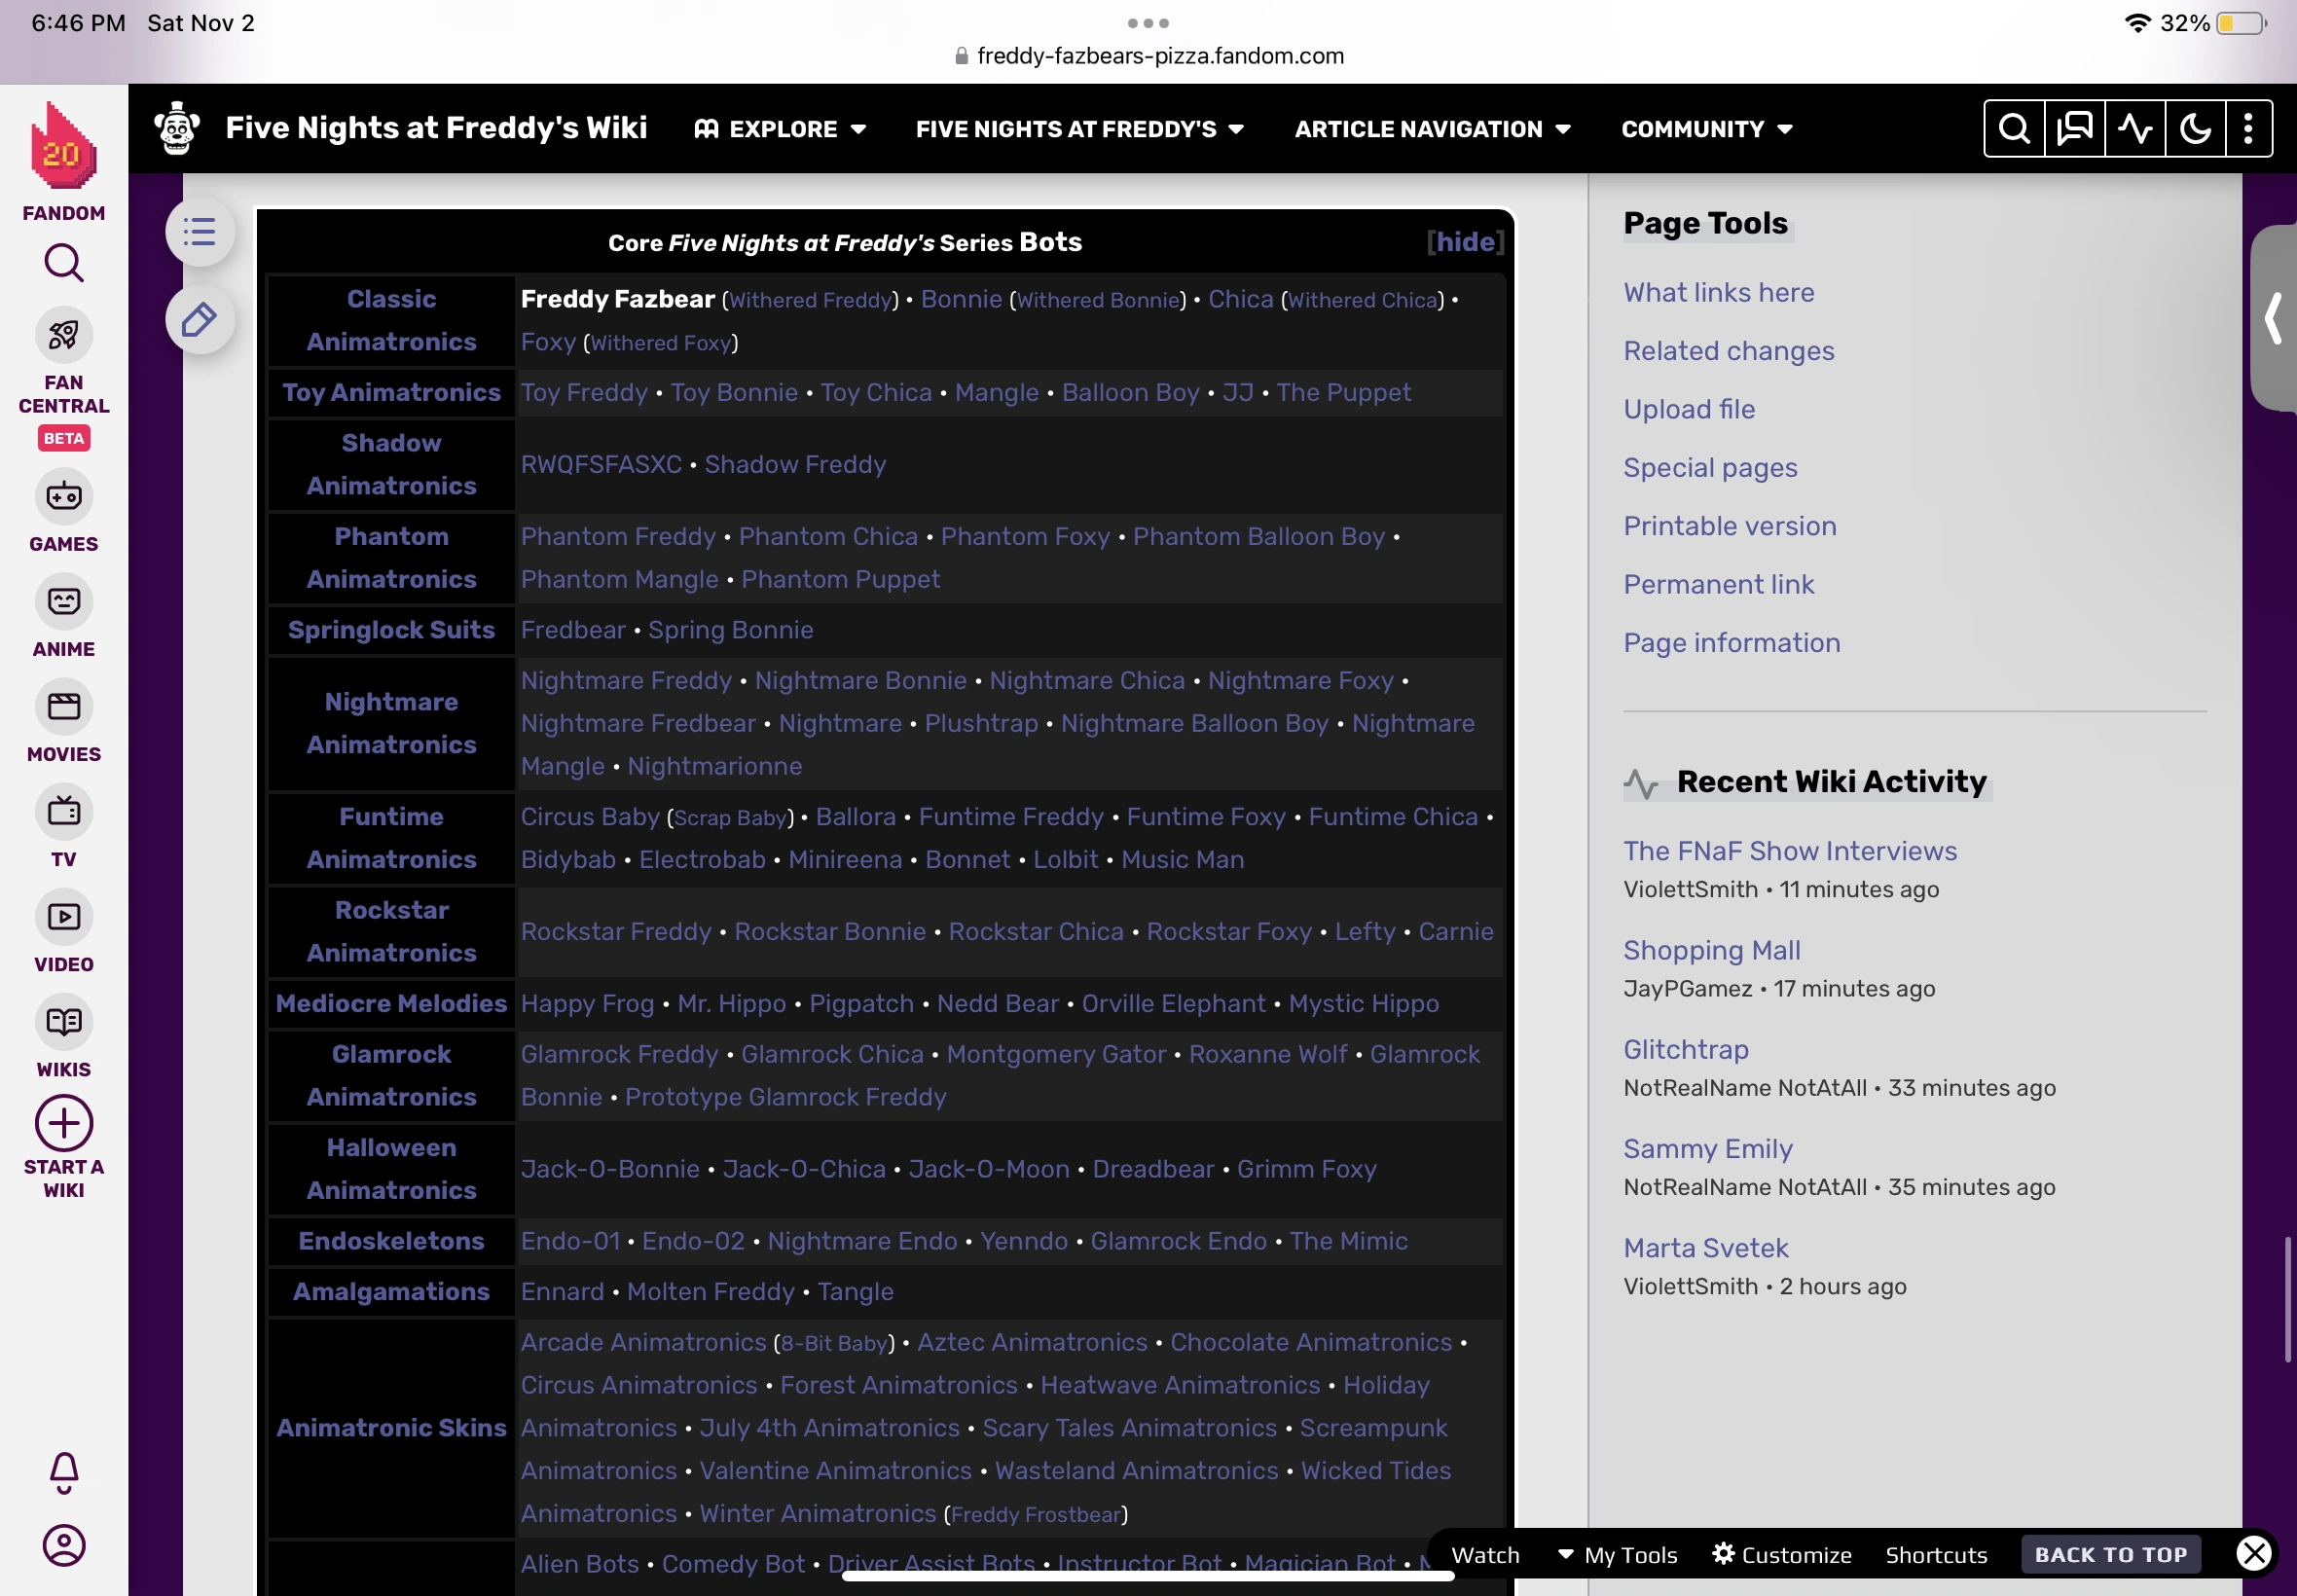Image resolution: width=2297 pixels, height=1596 pixels.
Task: Click the pencil edit page icon
Action: click(x=200, y=320)
